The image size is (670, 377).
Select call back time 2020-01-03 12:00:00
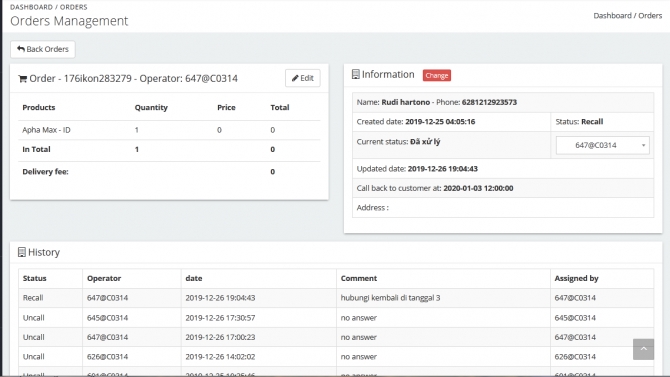click(x=478, y=188)
